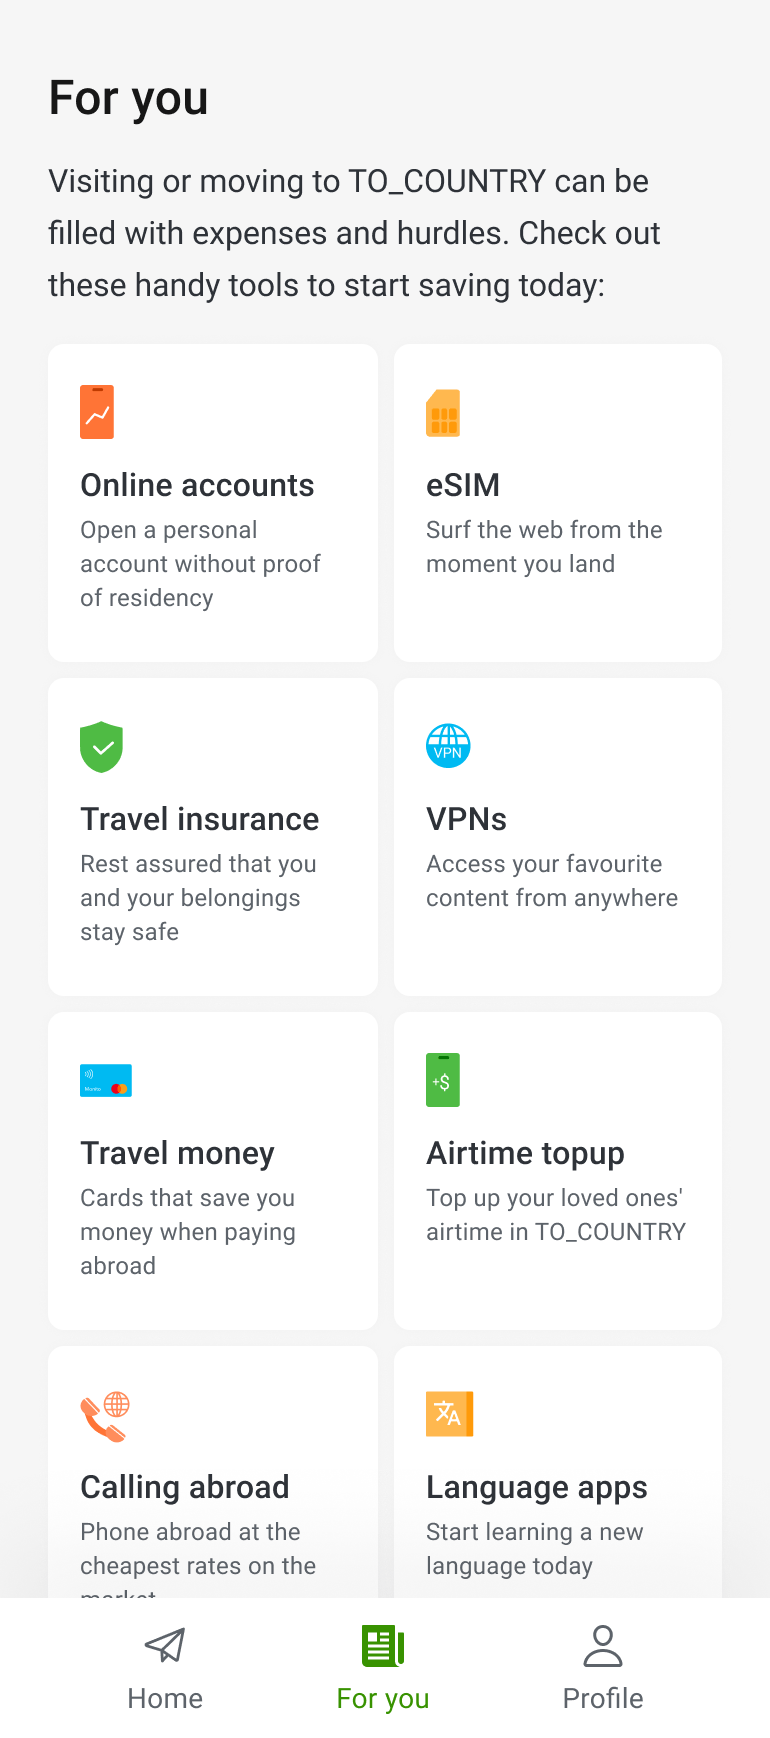The height and width of the screenshot is (1738, 770).
Task: Open the VPNs card description text
Action: point(552,881)
